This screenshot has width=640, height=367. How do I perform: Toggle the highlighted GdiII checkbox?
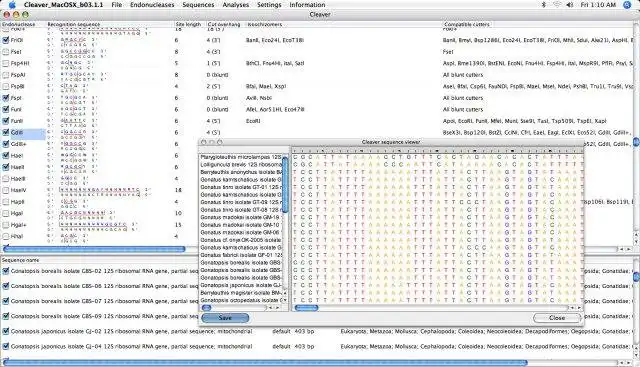click(6, 132)
